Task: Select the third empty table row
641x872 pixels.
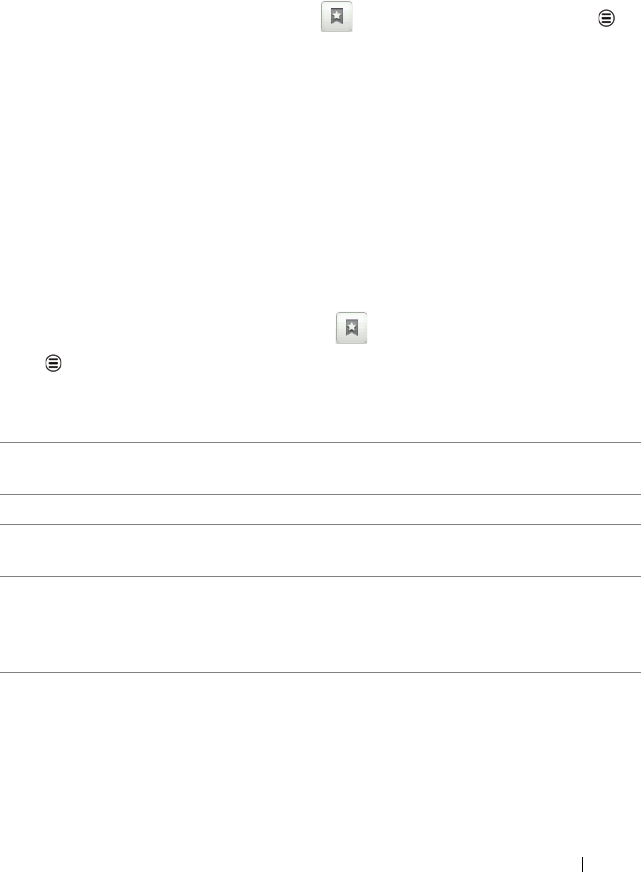Action: click(320, 551)
